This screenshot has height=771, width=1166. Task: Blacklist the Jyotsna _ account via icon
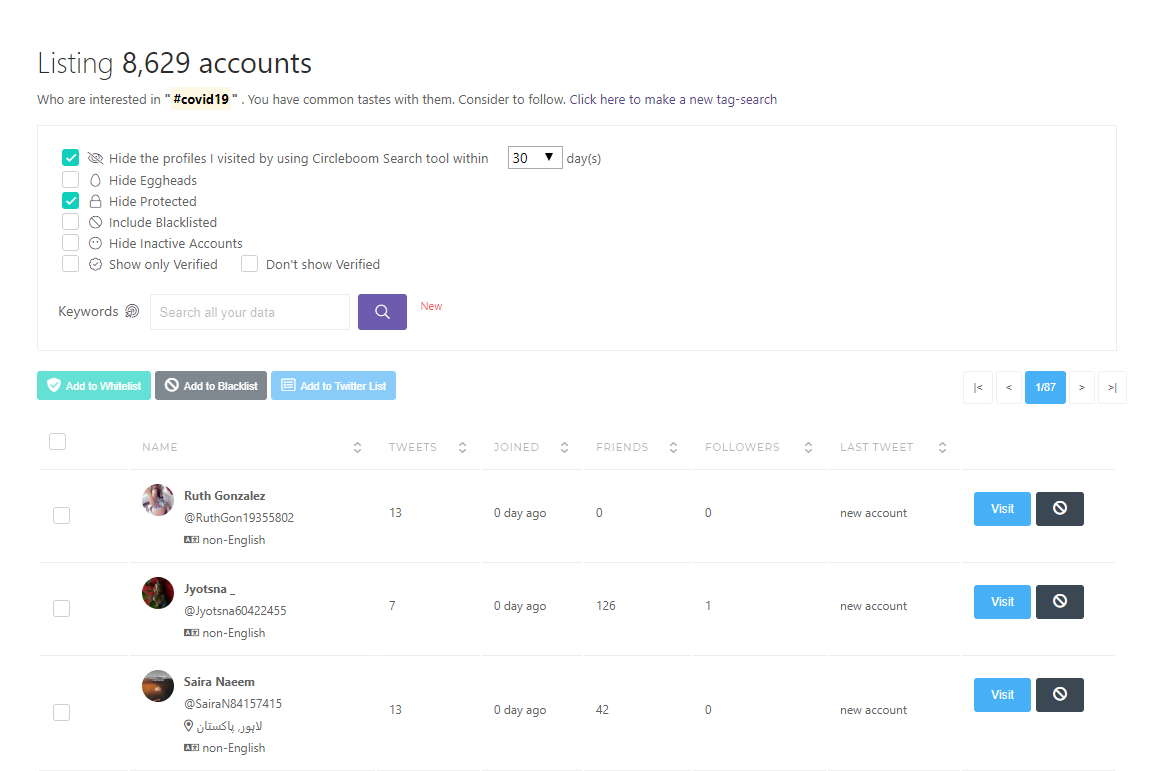1059,602
